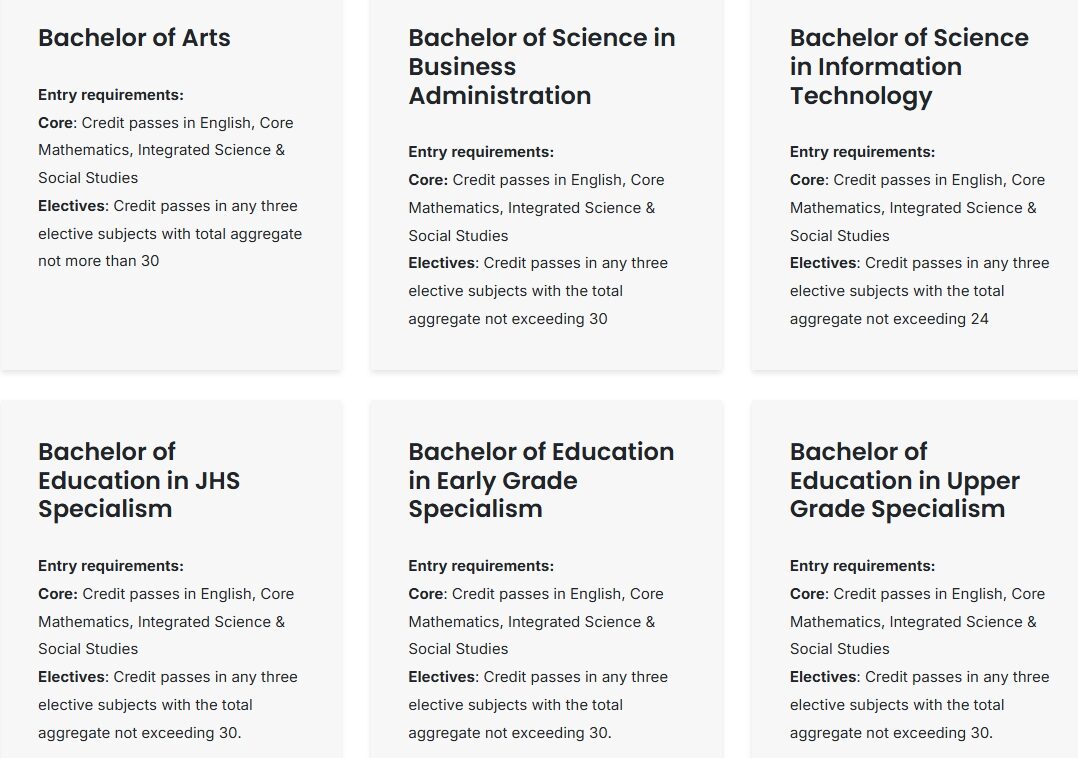The width and height of the screenshot is (1078, 758).
Task: Select Entry requirements label in Early Grade card
Action: (x=481, y=566)
